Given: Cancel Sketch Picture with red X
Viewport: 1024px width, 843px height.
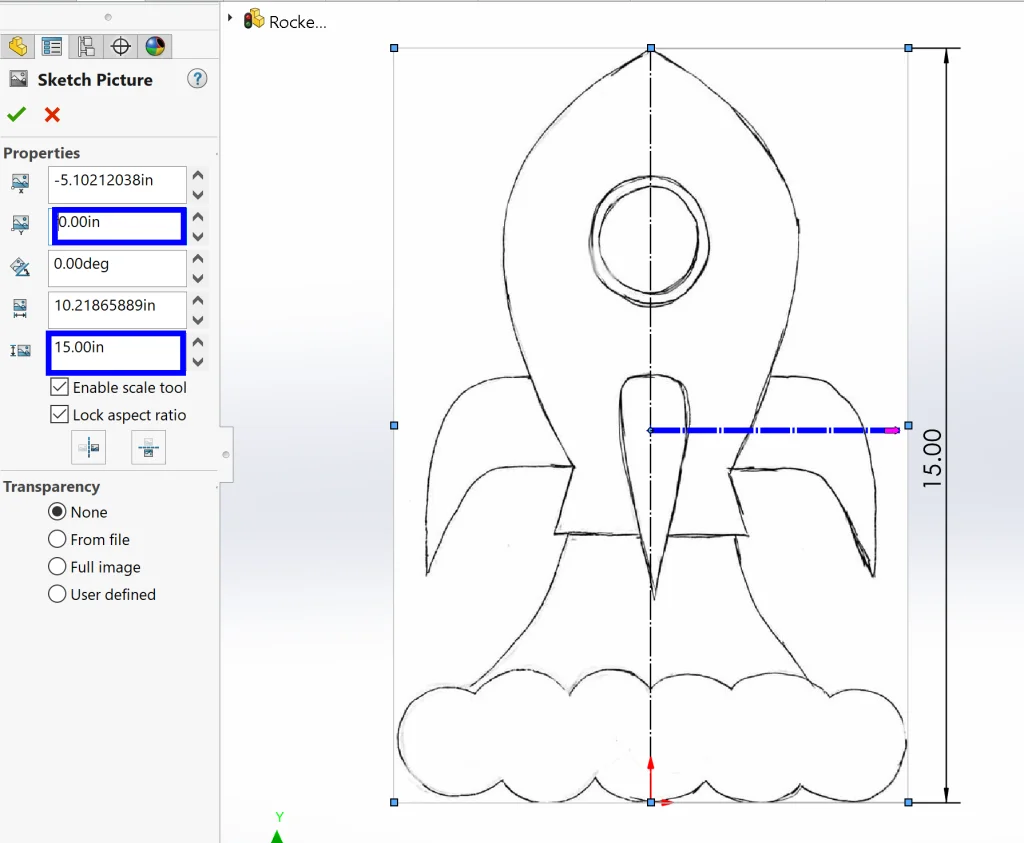Looking at the screenshot, I should pyautogui.click(x=52, y=114).
